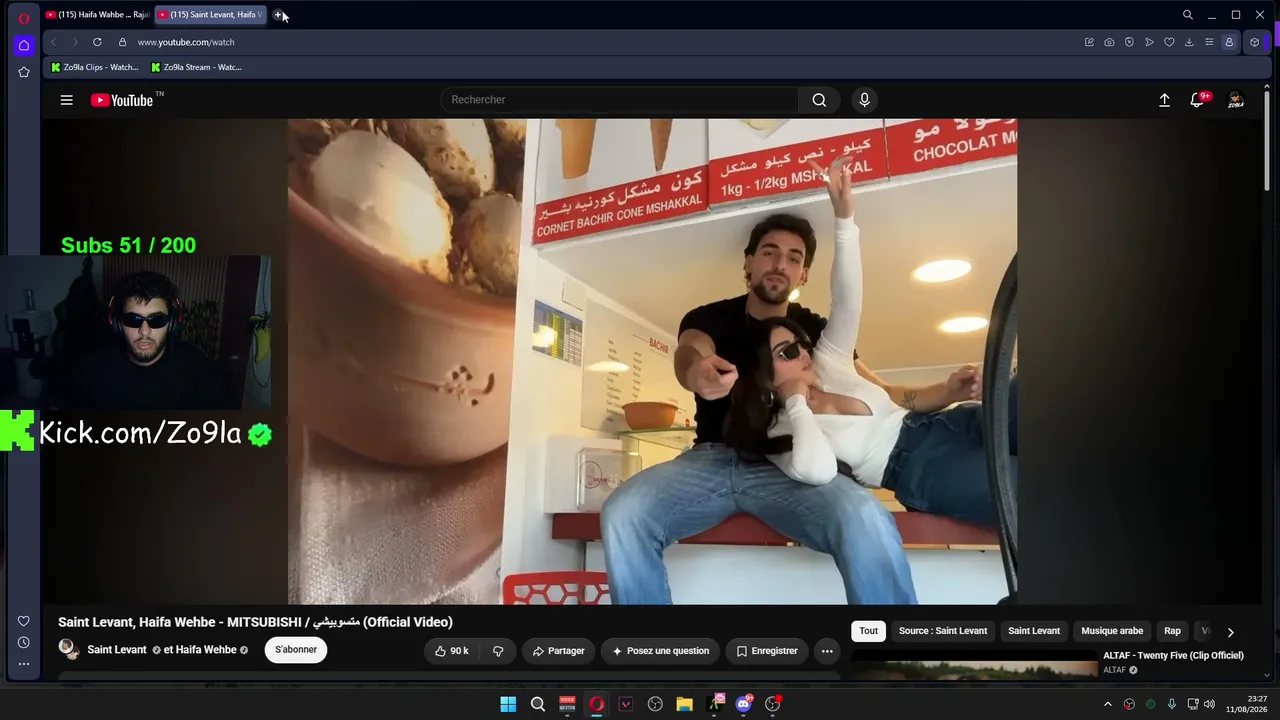The height and width of the screenshot is (720, 1280).
Task: Open the Opera sidebar home start page
Action: (x=24, y=45)
